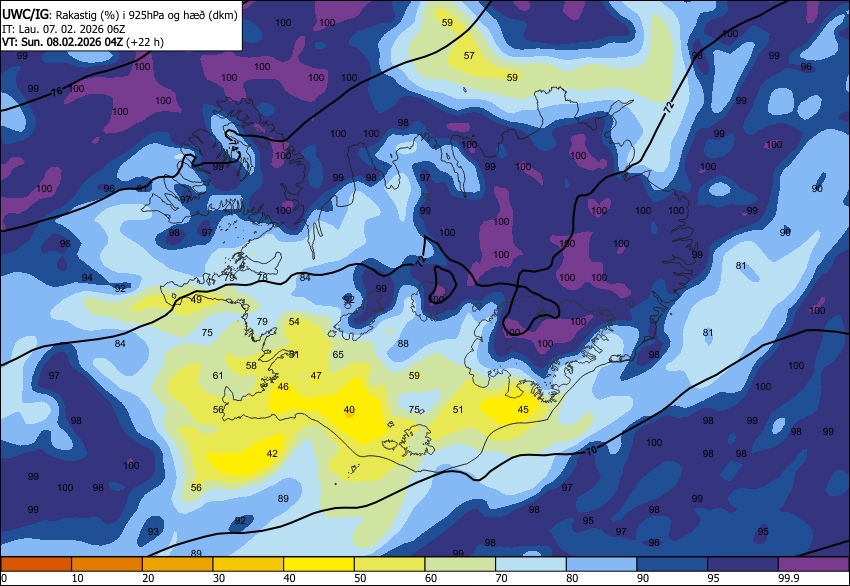The height and width of the screenshot is (586, 850).
Task: Click the humidity value '88' on the map
Action: click(x=403, y=343)
